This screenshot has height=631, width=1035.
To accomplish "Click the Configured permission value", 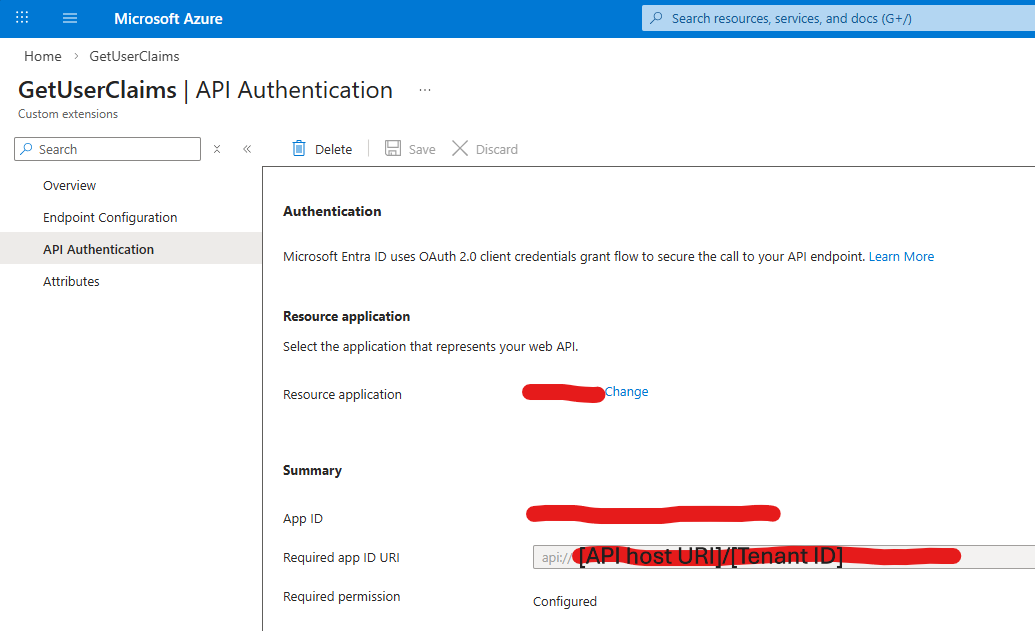I will click(x=565, y=601).
